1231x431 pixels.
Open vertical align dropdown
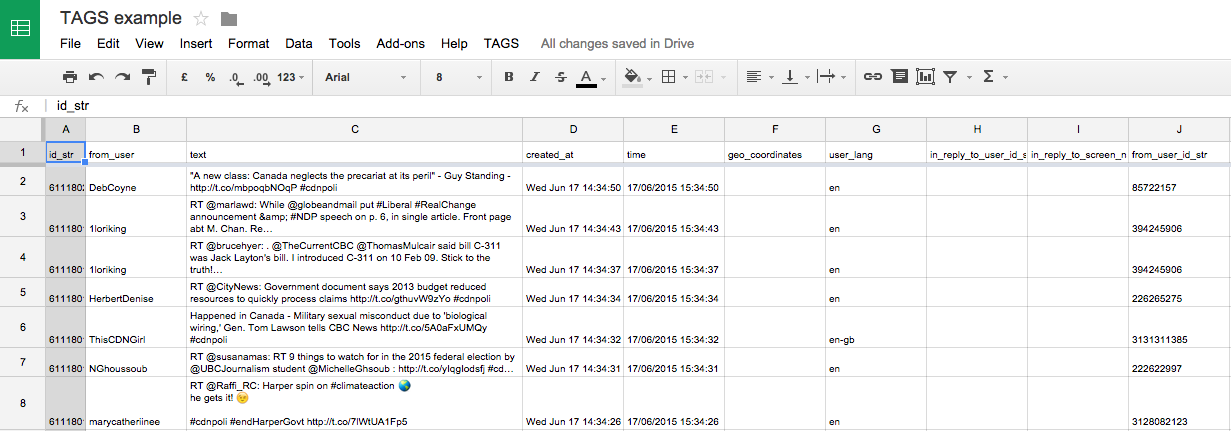[x=794, y=76]
